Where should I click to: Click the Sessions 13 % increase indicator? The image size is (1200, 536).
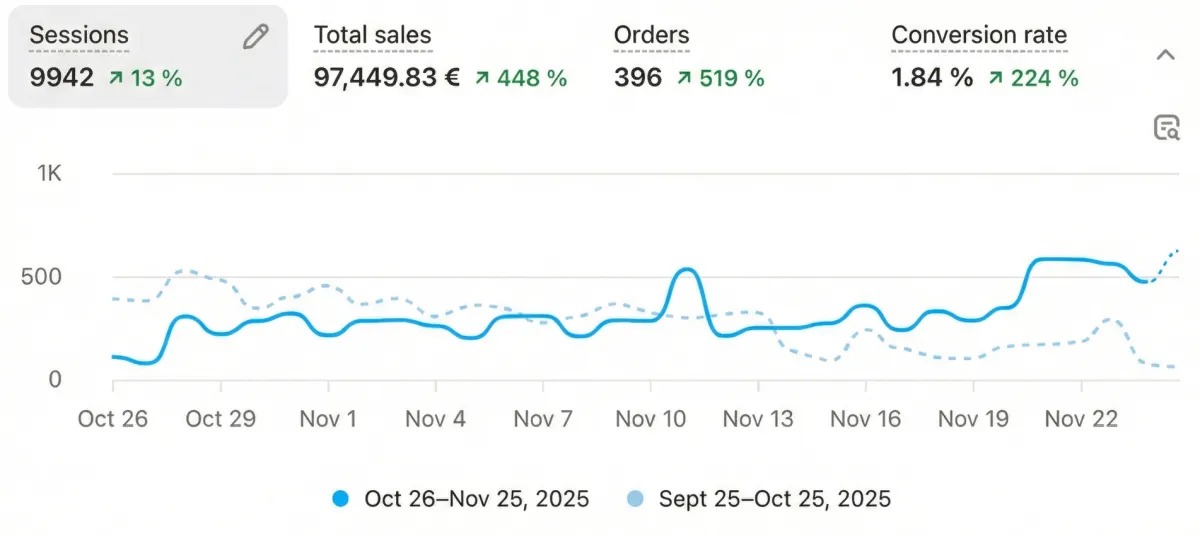click(x=145, y=78)
